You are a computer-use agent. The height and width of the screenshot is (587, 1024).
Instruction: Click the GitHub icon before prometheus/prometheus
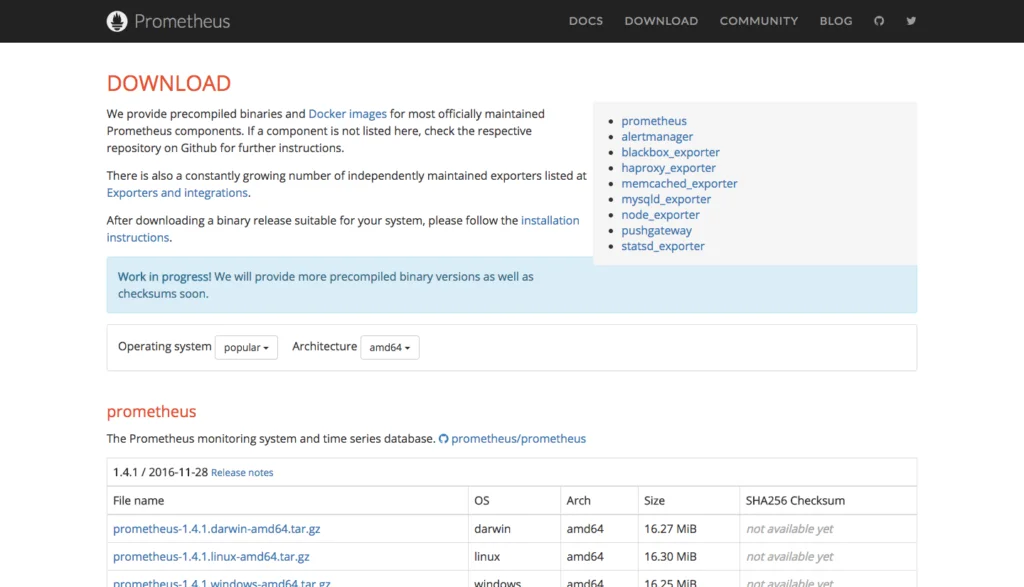tap(443, 439)
